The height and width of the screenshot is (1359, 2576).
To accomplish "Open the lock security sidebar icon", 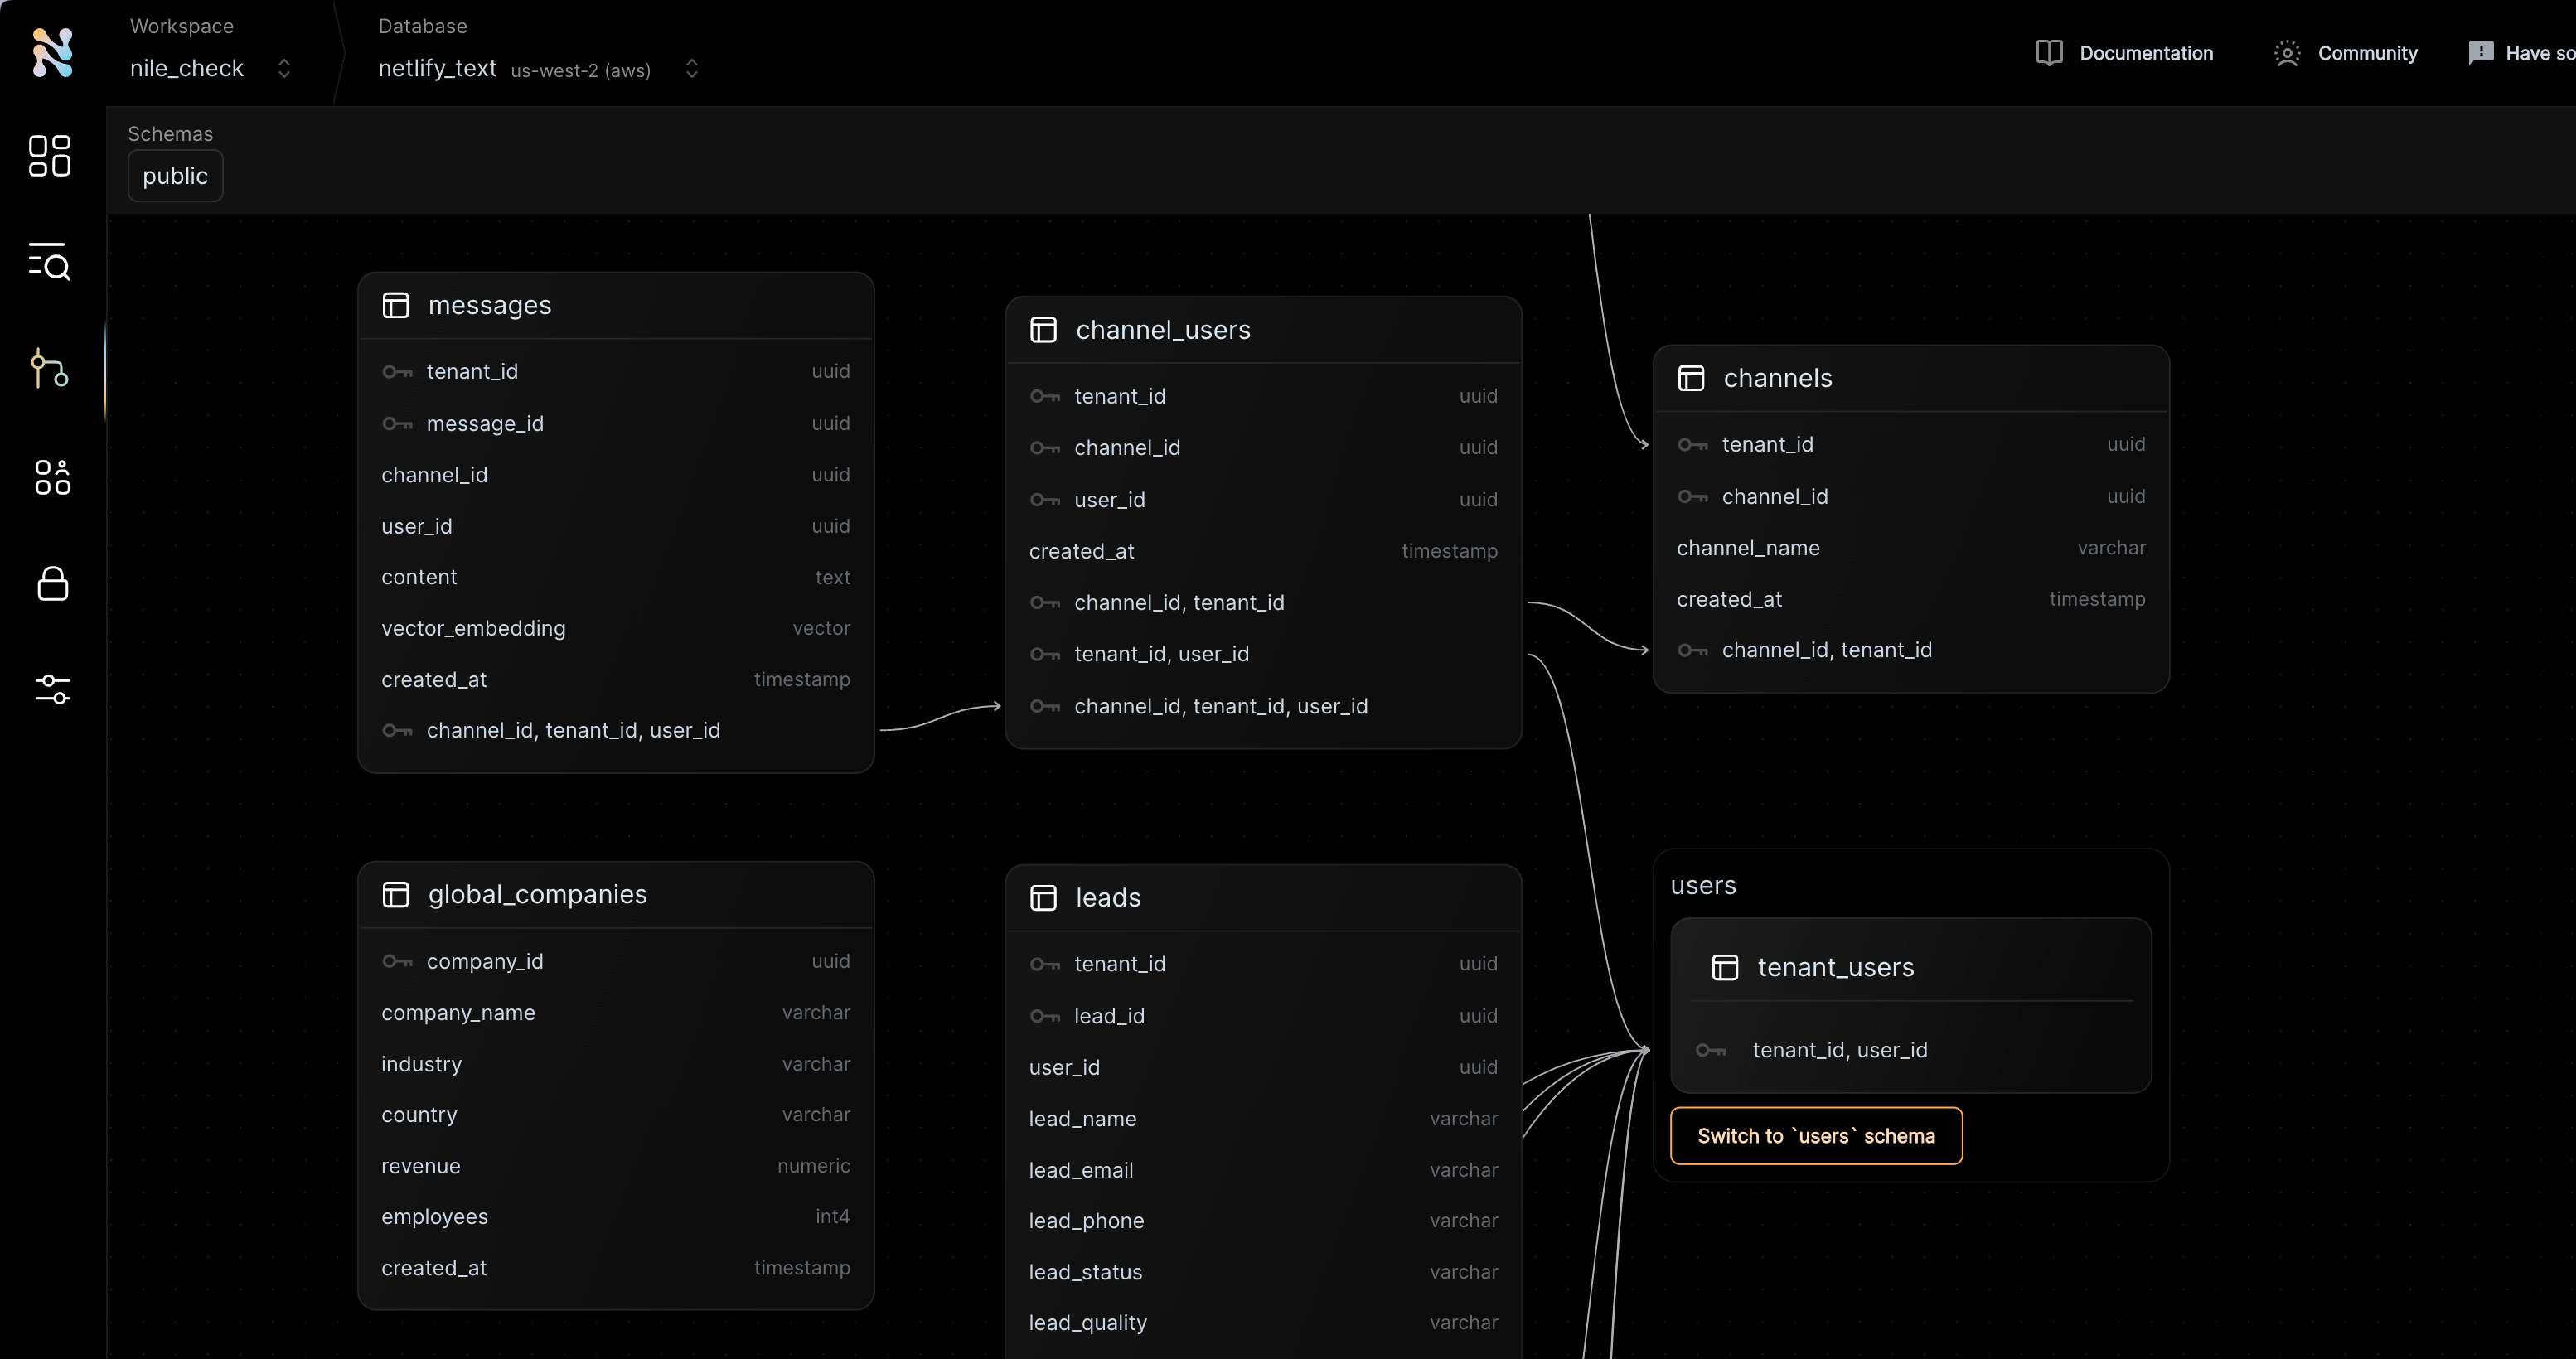I will 52,583.
